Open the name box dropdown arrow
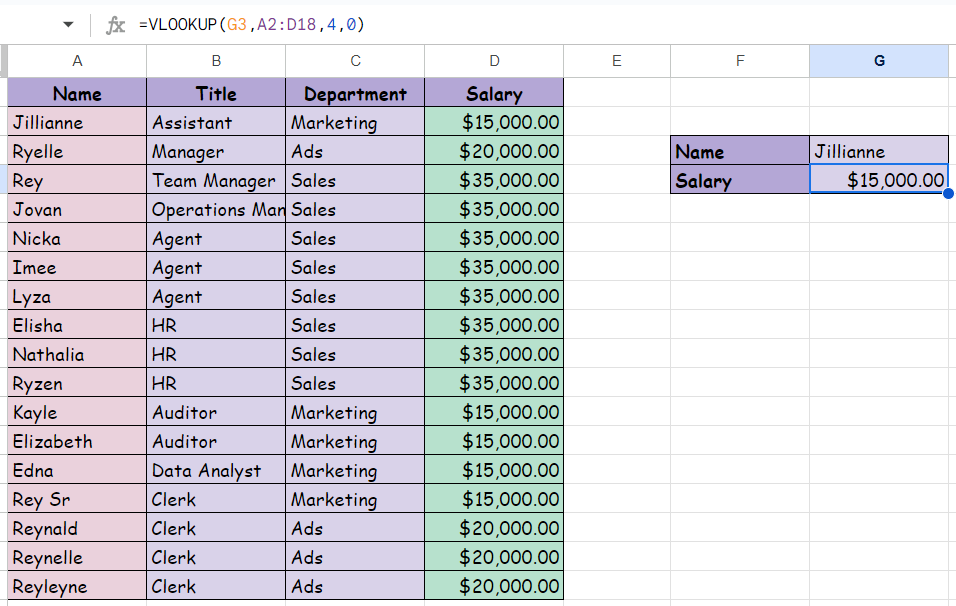The height and width of the screenshot is (606, 956). point(68,25)
